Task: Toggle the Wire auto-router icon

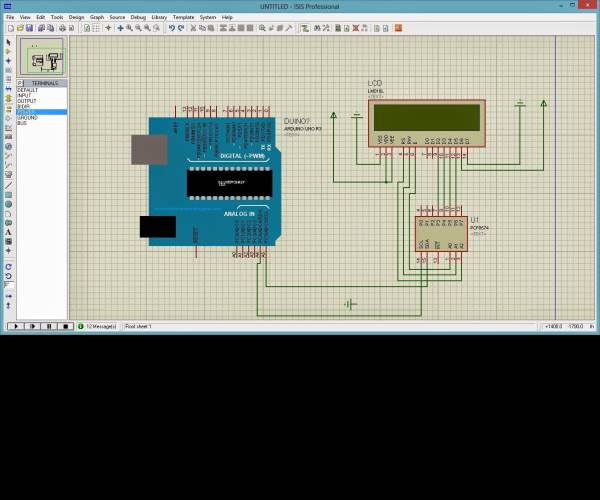Action: [305, 28]
